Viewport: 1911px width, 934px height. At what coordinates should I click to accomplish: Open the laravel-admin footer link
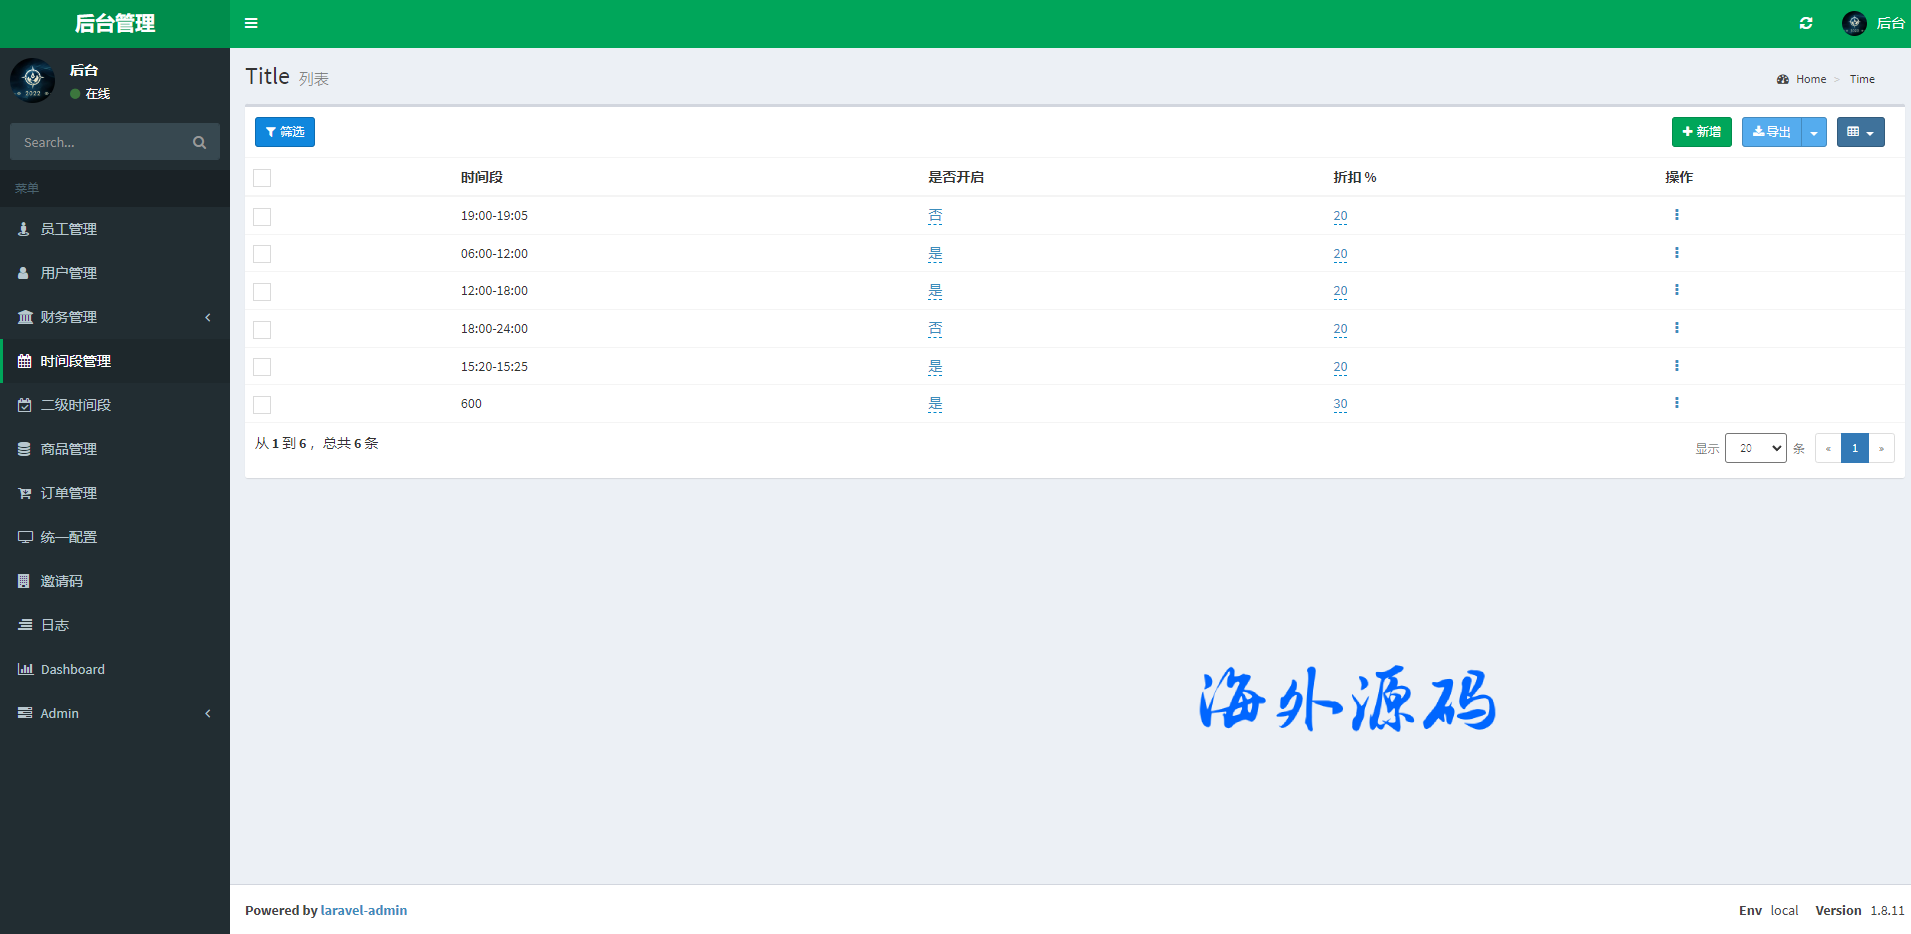point(363,910)
